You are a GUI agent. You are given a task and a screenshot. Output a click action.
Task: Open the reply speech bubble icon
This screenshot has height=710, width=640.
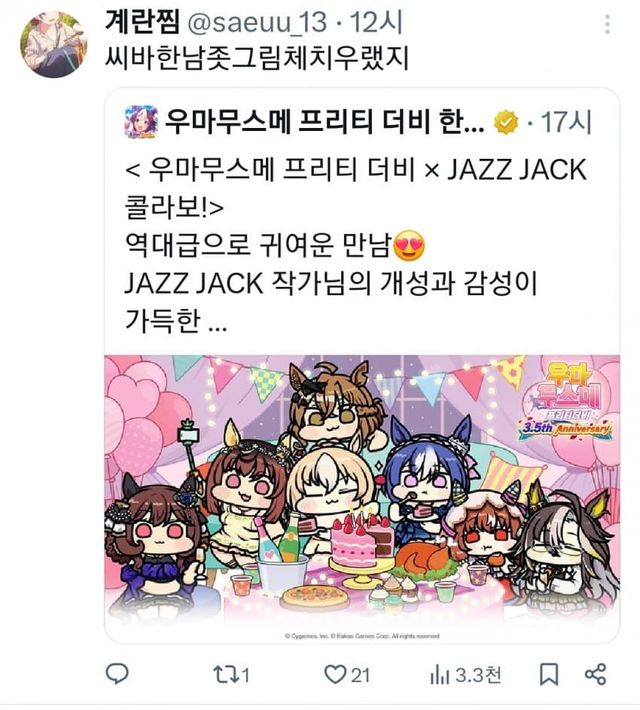click(117, 674)
